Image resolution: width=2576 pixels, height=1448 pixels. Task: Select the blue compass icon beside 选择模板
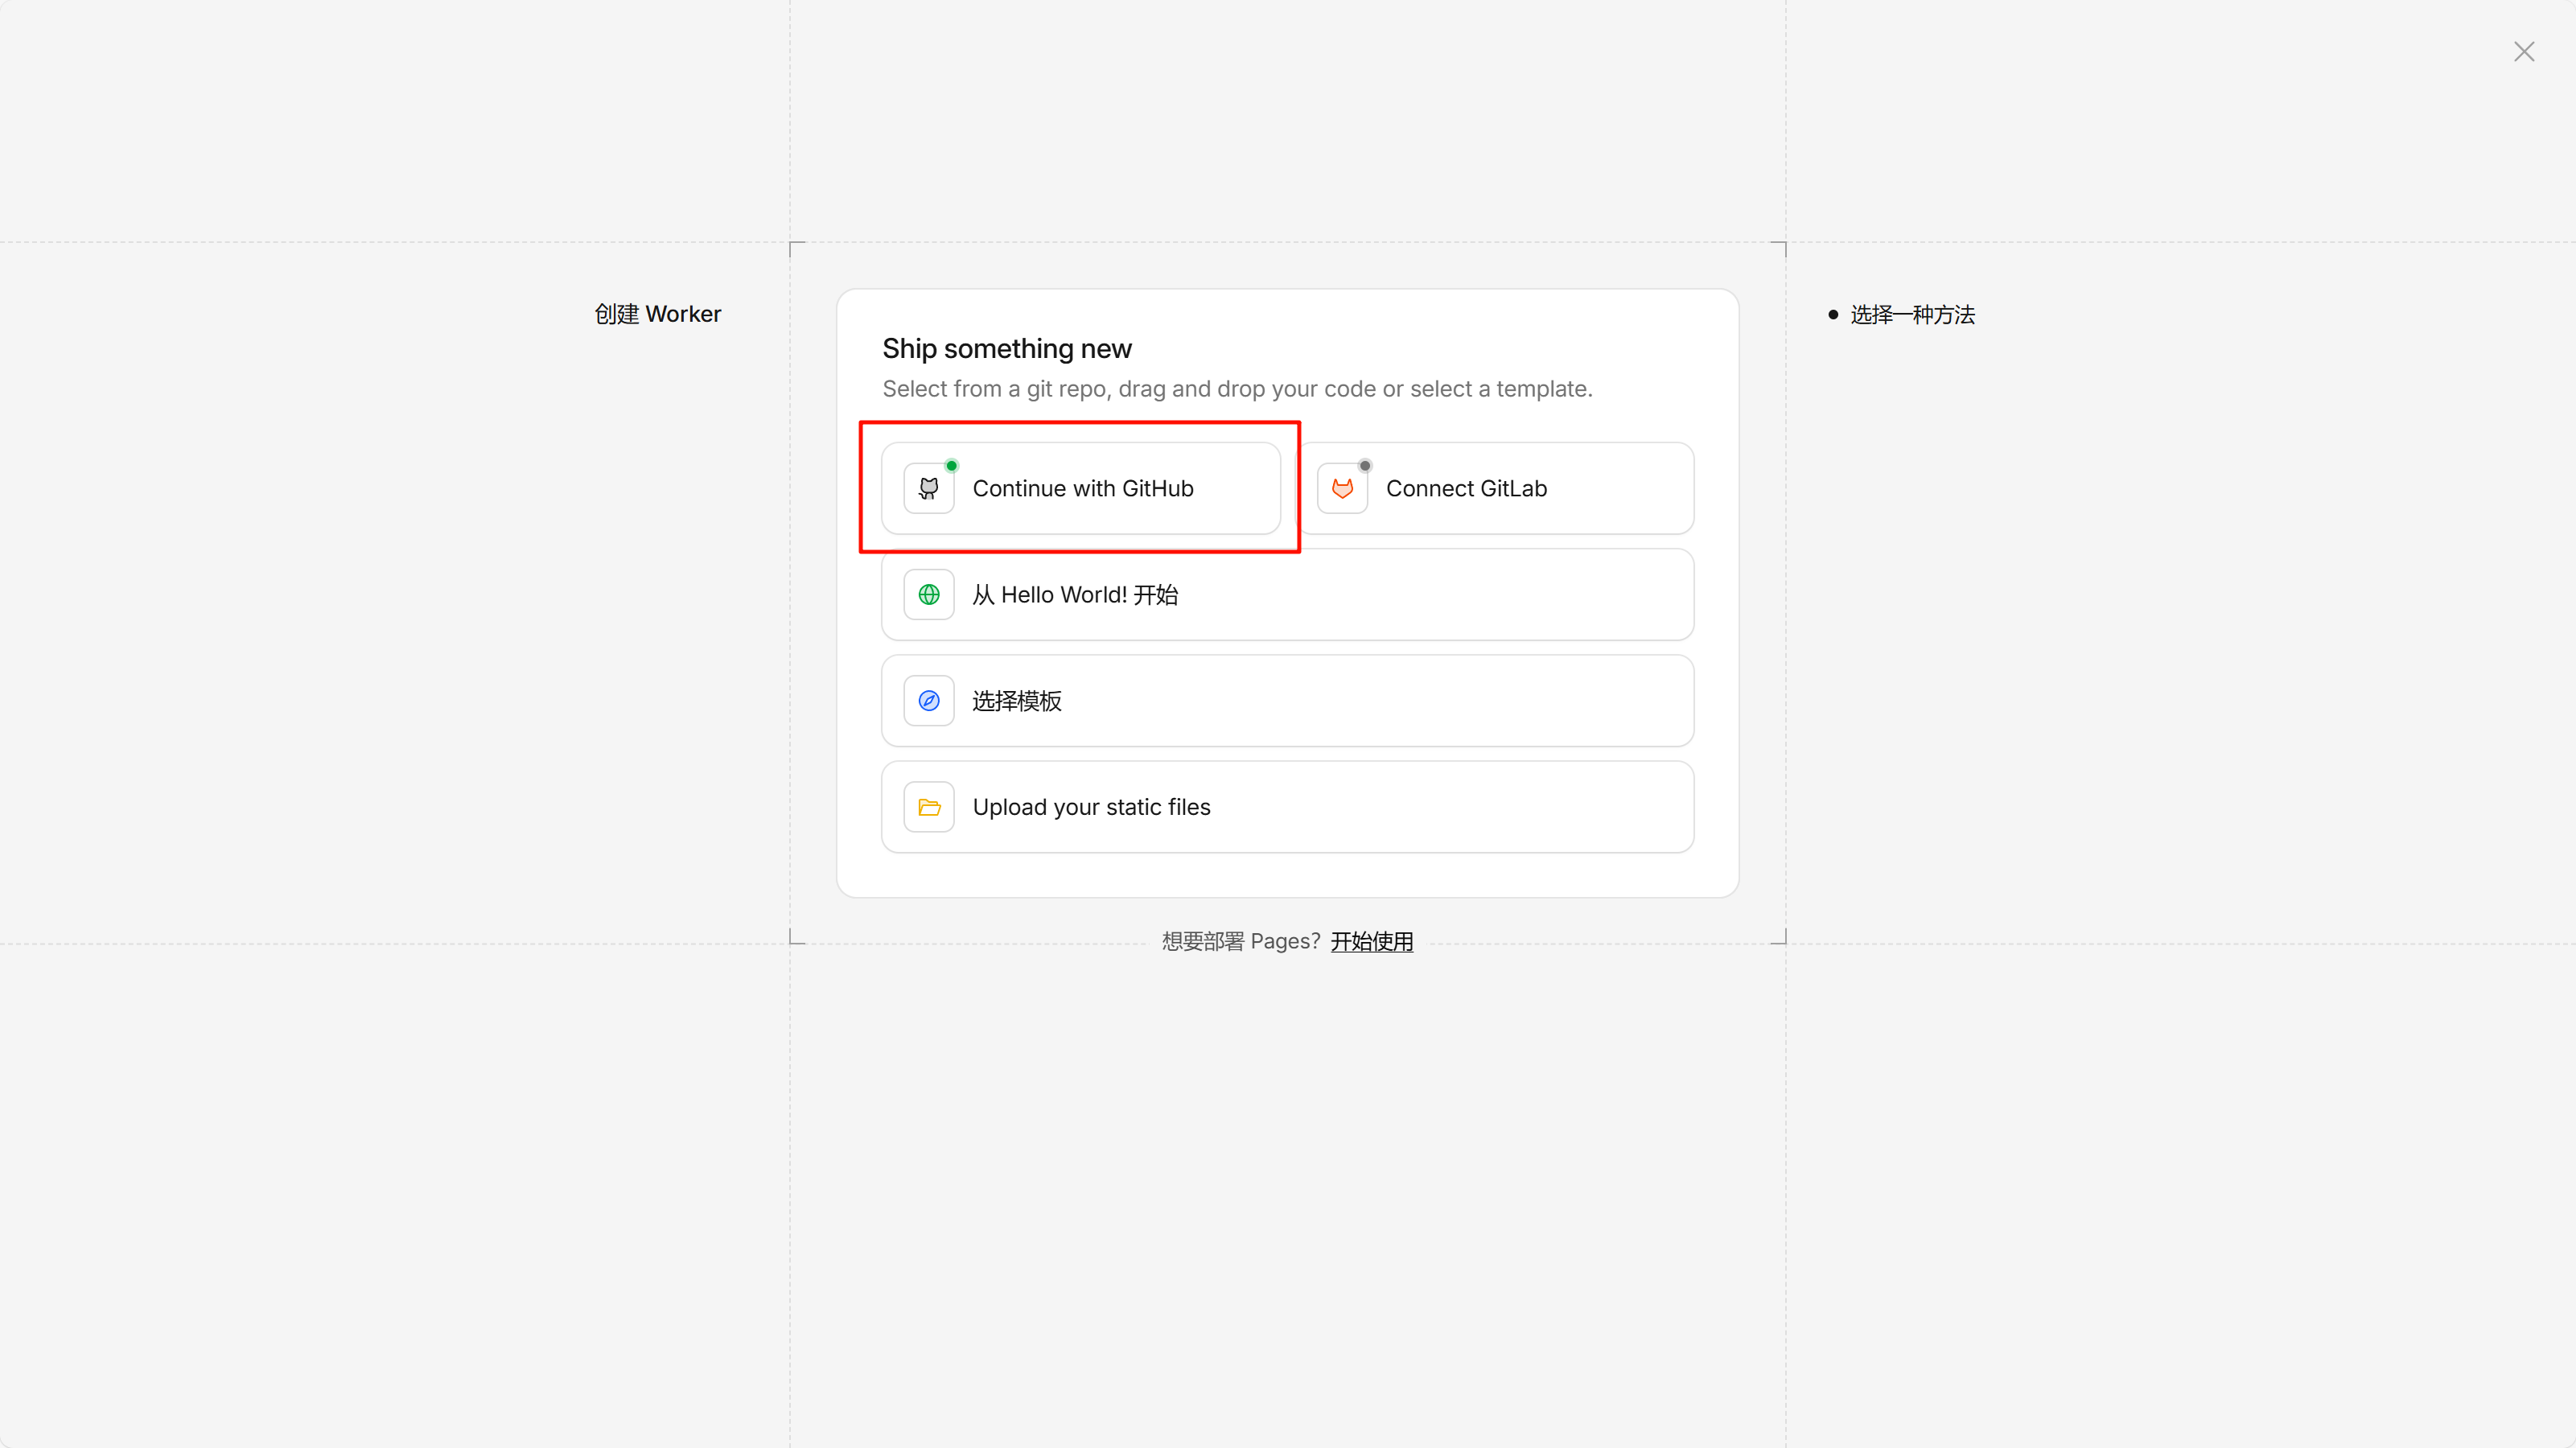pos(928,700)
